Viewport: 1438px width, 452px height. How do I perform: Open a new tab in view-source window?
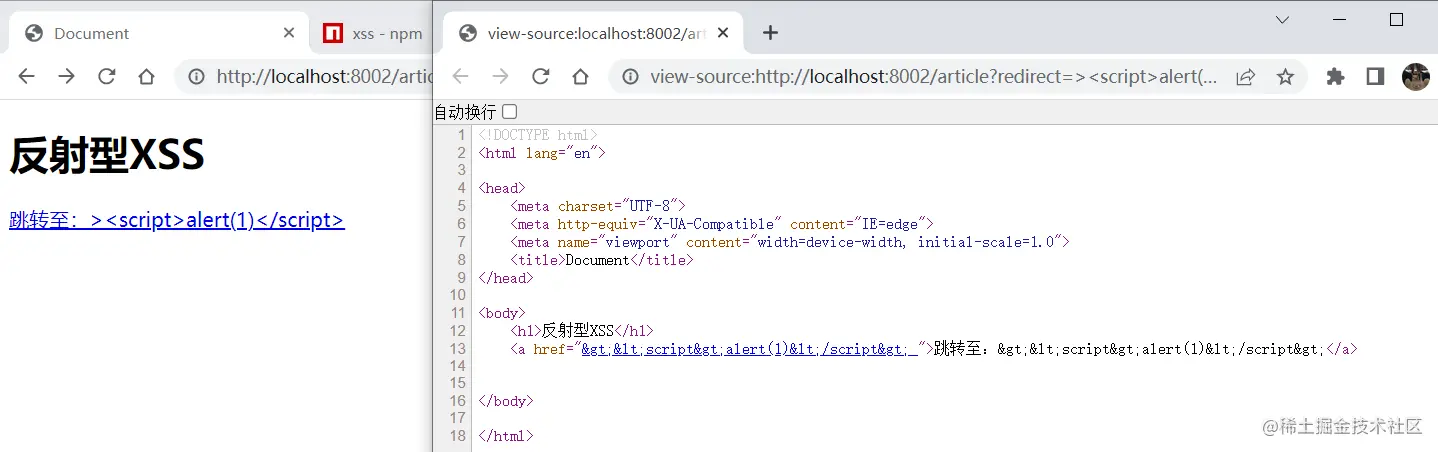pos(770,33)
